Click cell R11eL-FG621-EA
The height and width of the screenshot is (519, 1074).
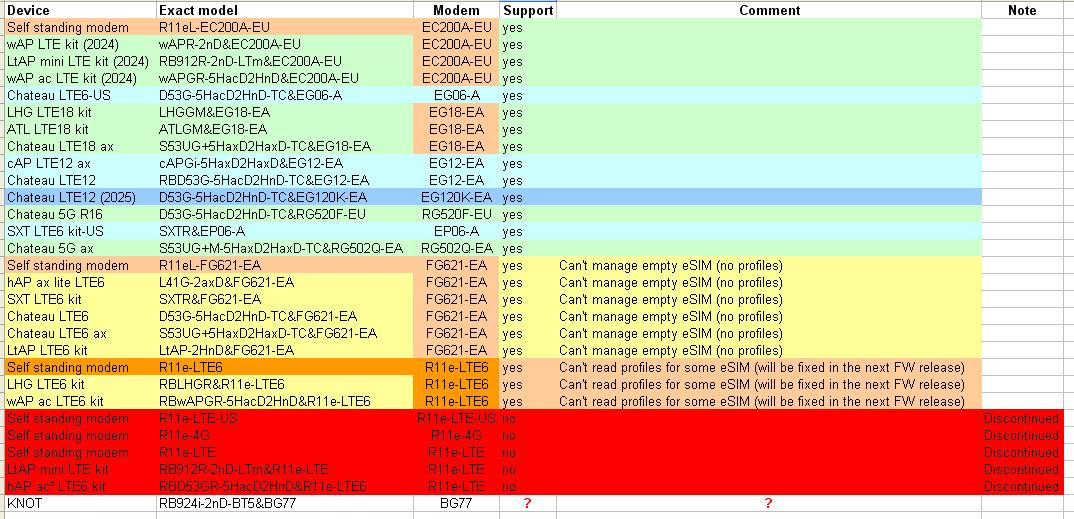click(x=284, y=265)
